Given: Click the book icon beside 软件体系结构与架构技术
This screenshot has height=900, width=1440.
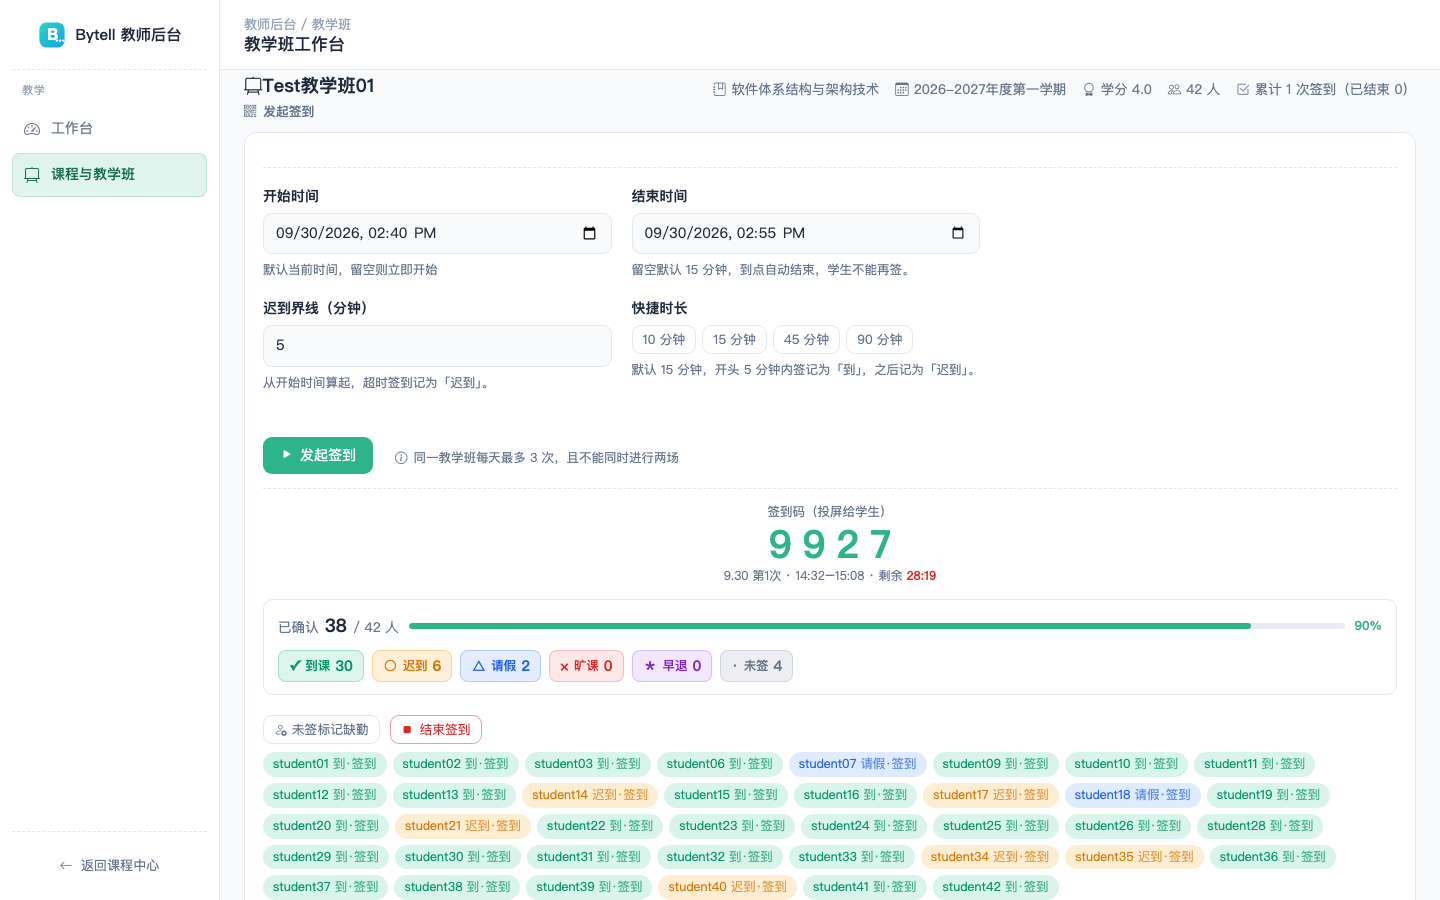Looking at the screenshot, I should pos(719,89).
